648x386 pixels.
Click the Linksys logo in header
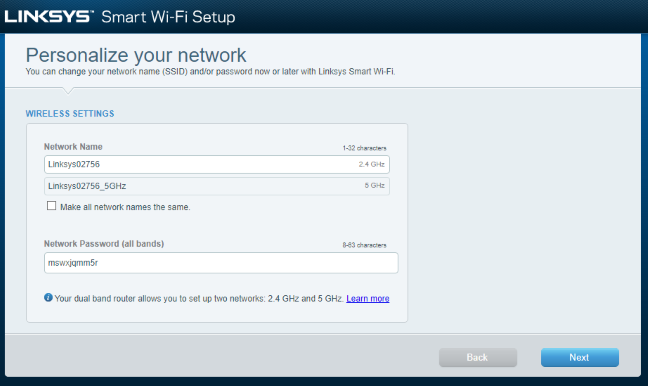tap(49, 17)
